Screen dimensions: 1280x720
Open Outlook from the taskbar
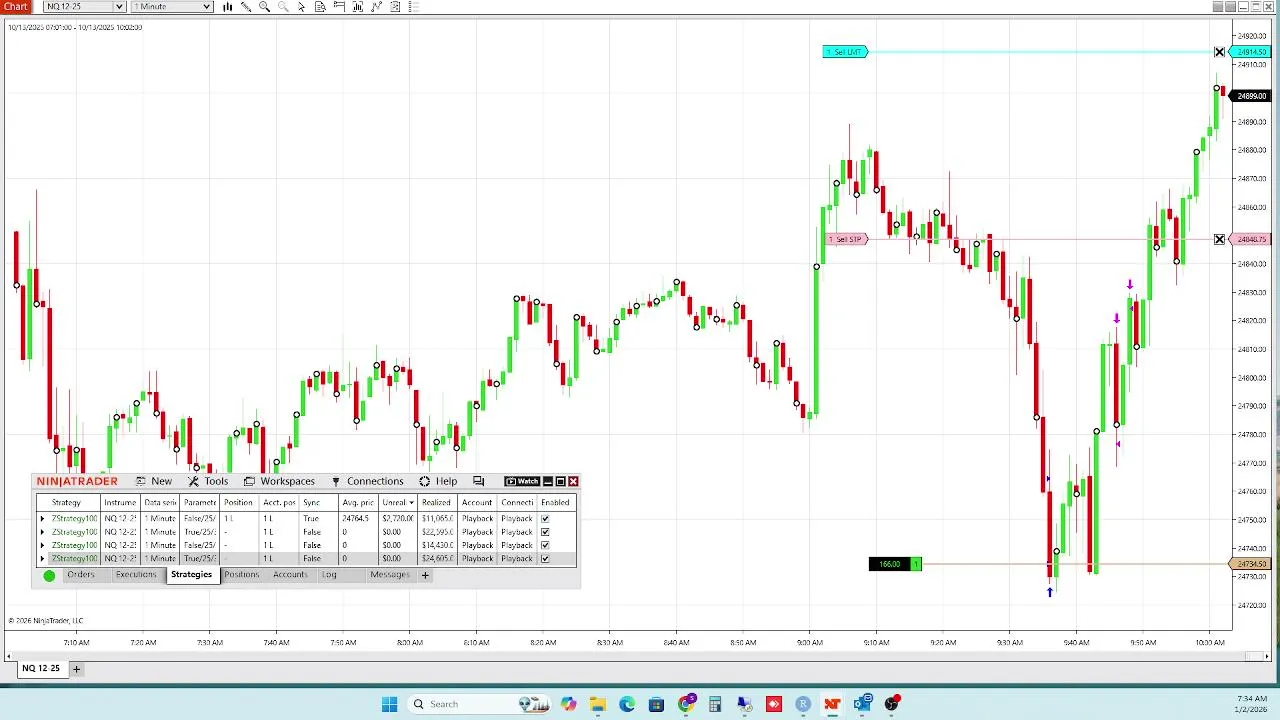(x=862, y=704)
